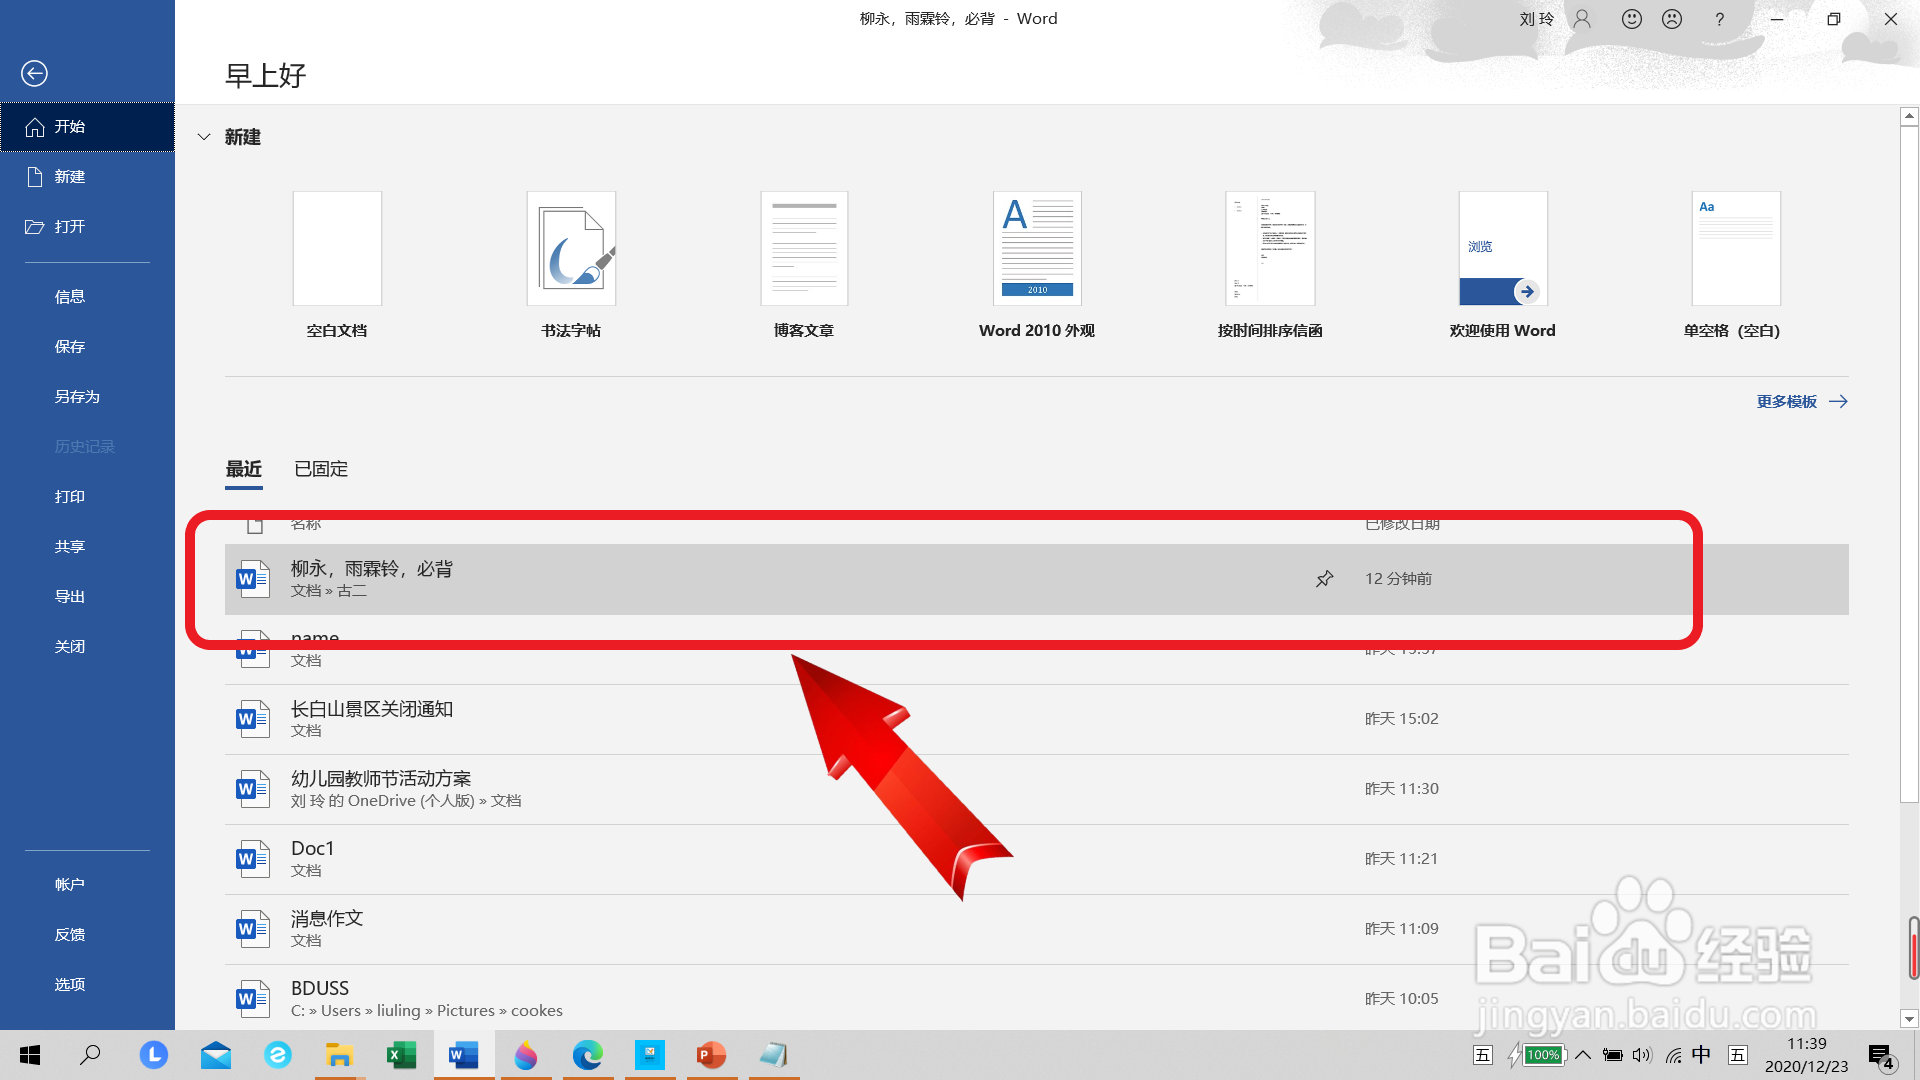Open the 更多模板 link

[x=1802, y=402]
